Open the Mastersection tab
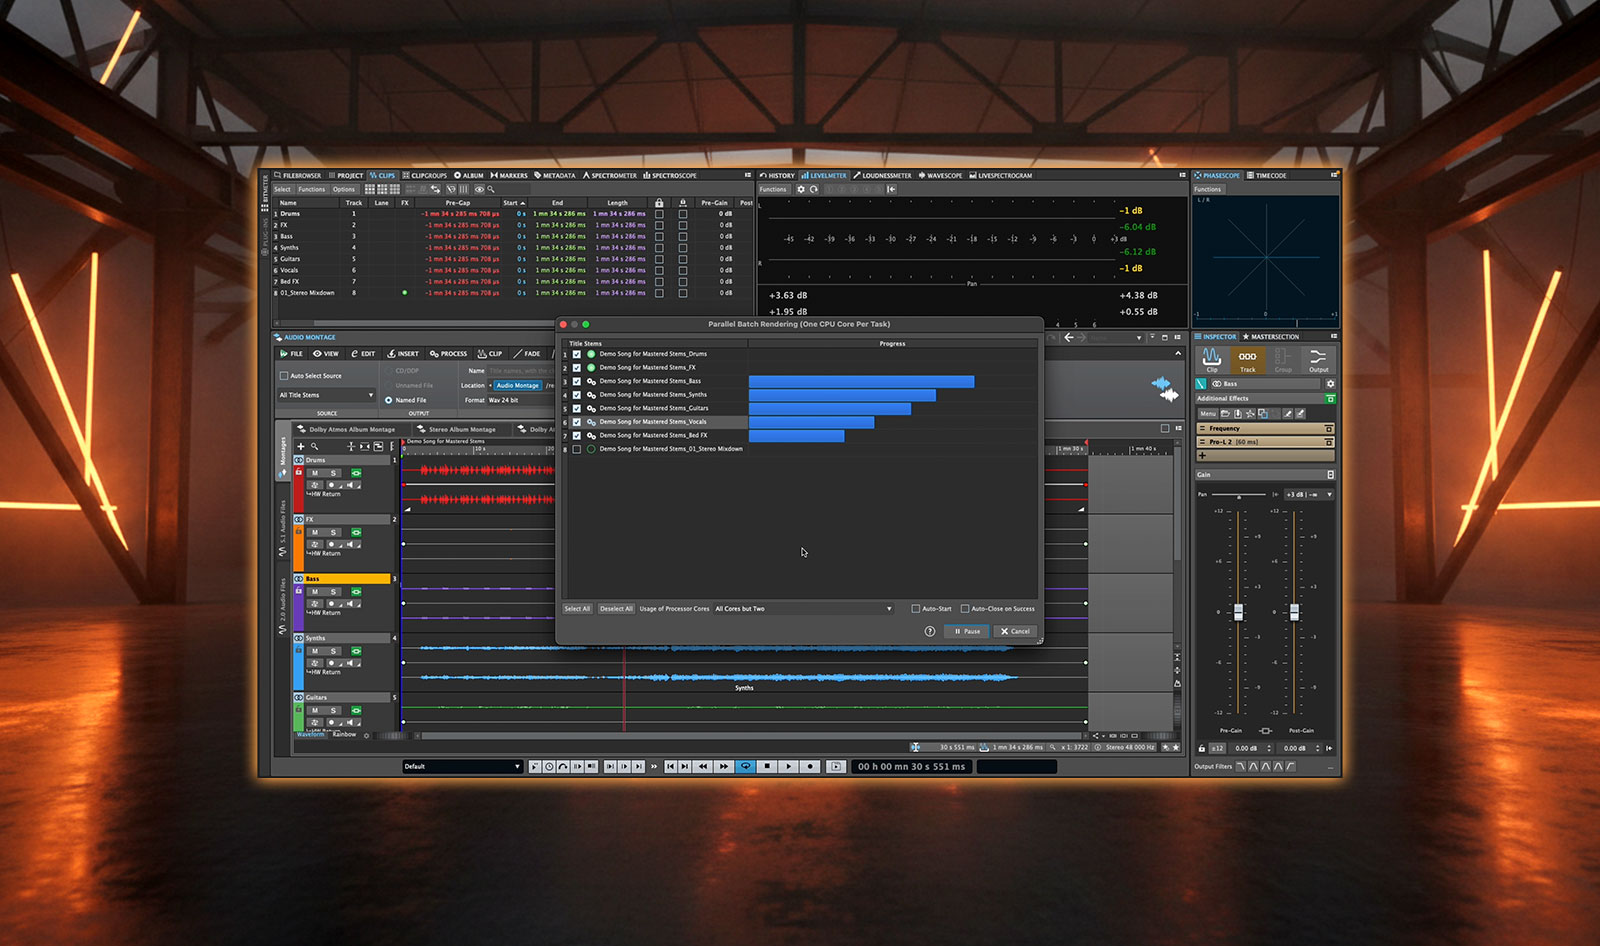The height and width of the screenshot is (946, 1600). 1270,337
